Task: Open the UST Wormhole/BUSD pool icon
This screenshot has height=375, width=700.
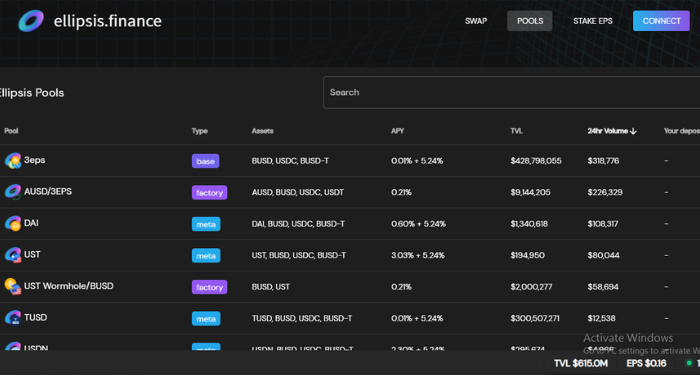Action: click(x=12, y=287)
